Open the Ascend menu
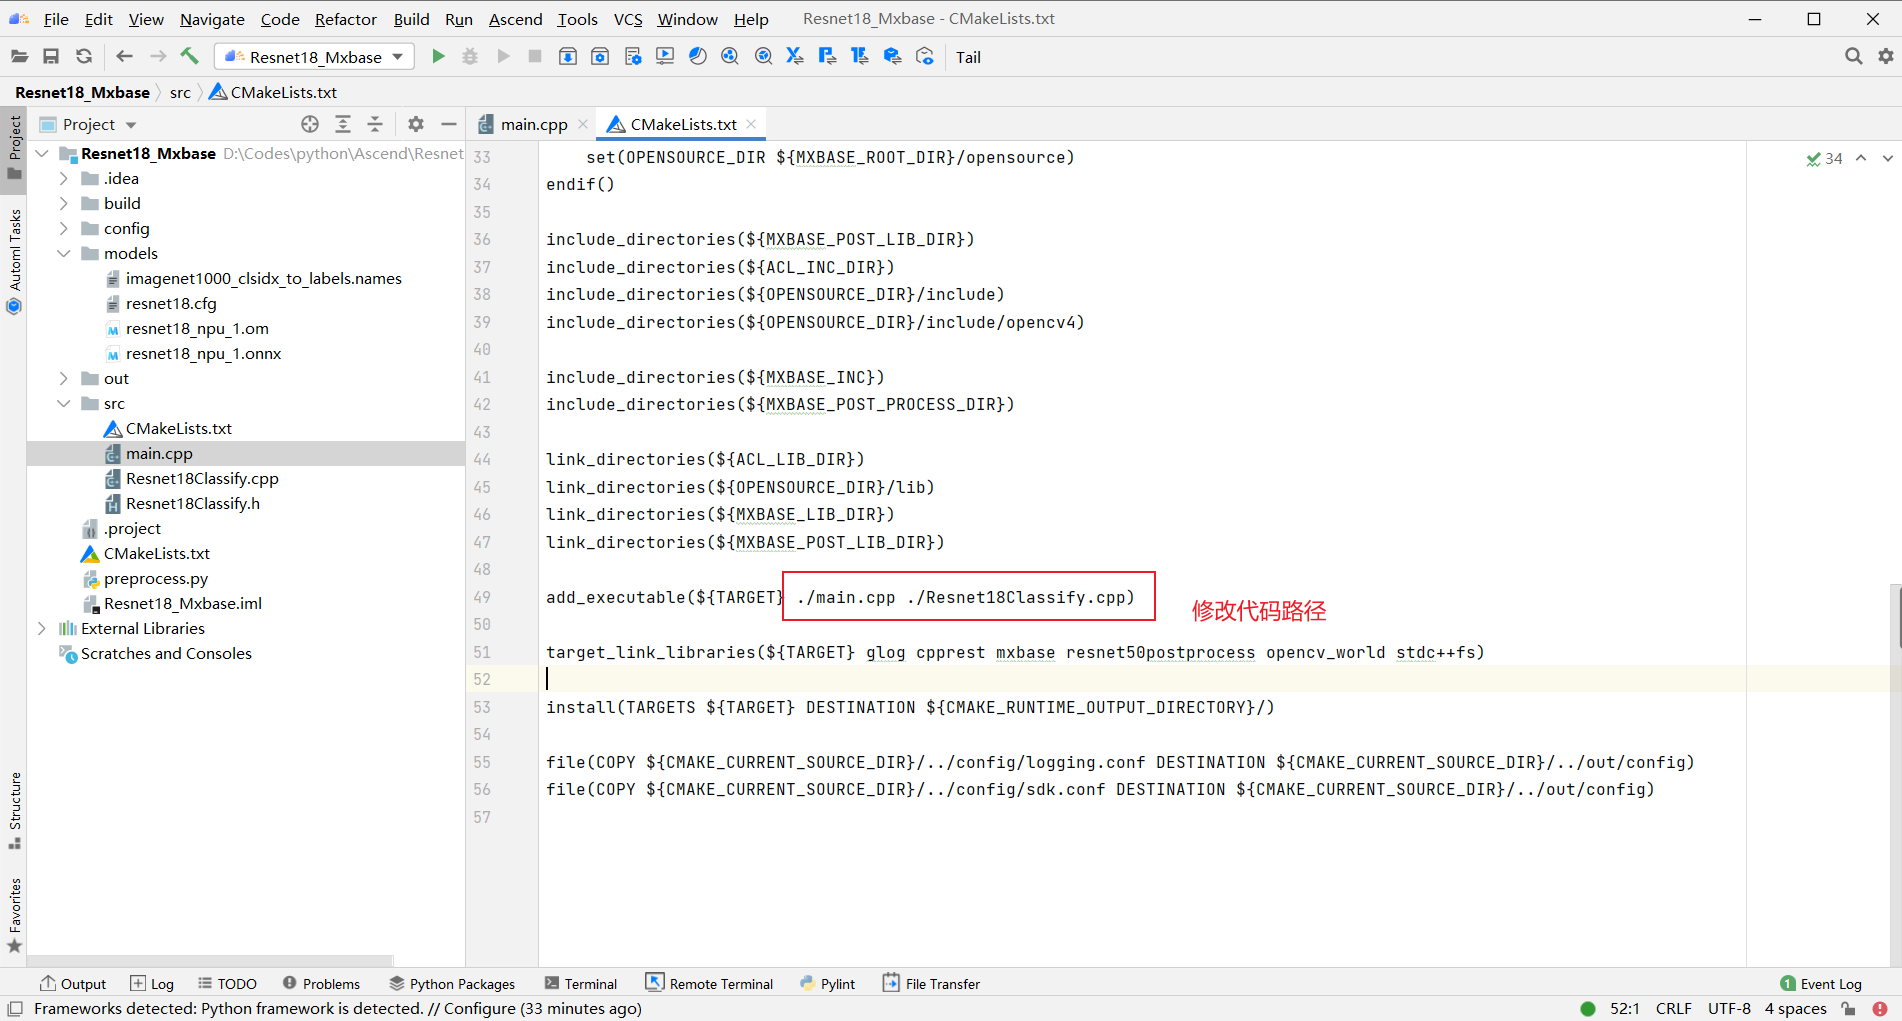This screenshot has width=1902, height=1021. pyautogui.click(x=516, y=19)
